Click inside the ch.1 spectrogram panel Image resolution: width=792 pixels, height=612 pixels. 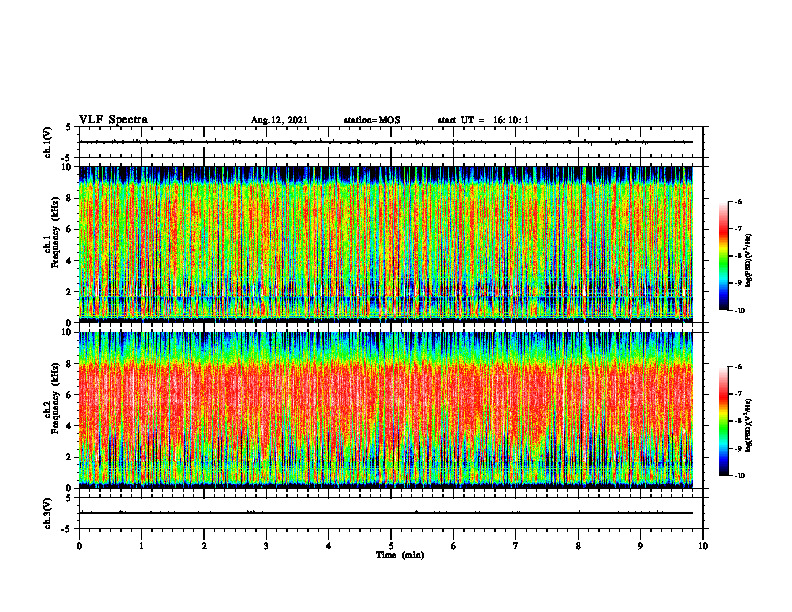coord(386,244)
